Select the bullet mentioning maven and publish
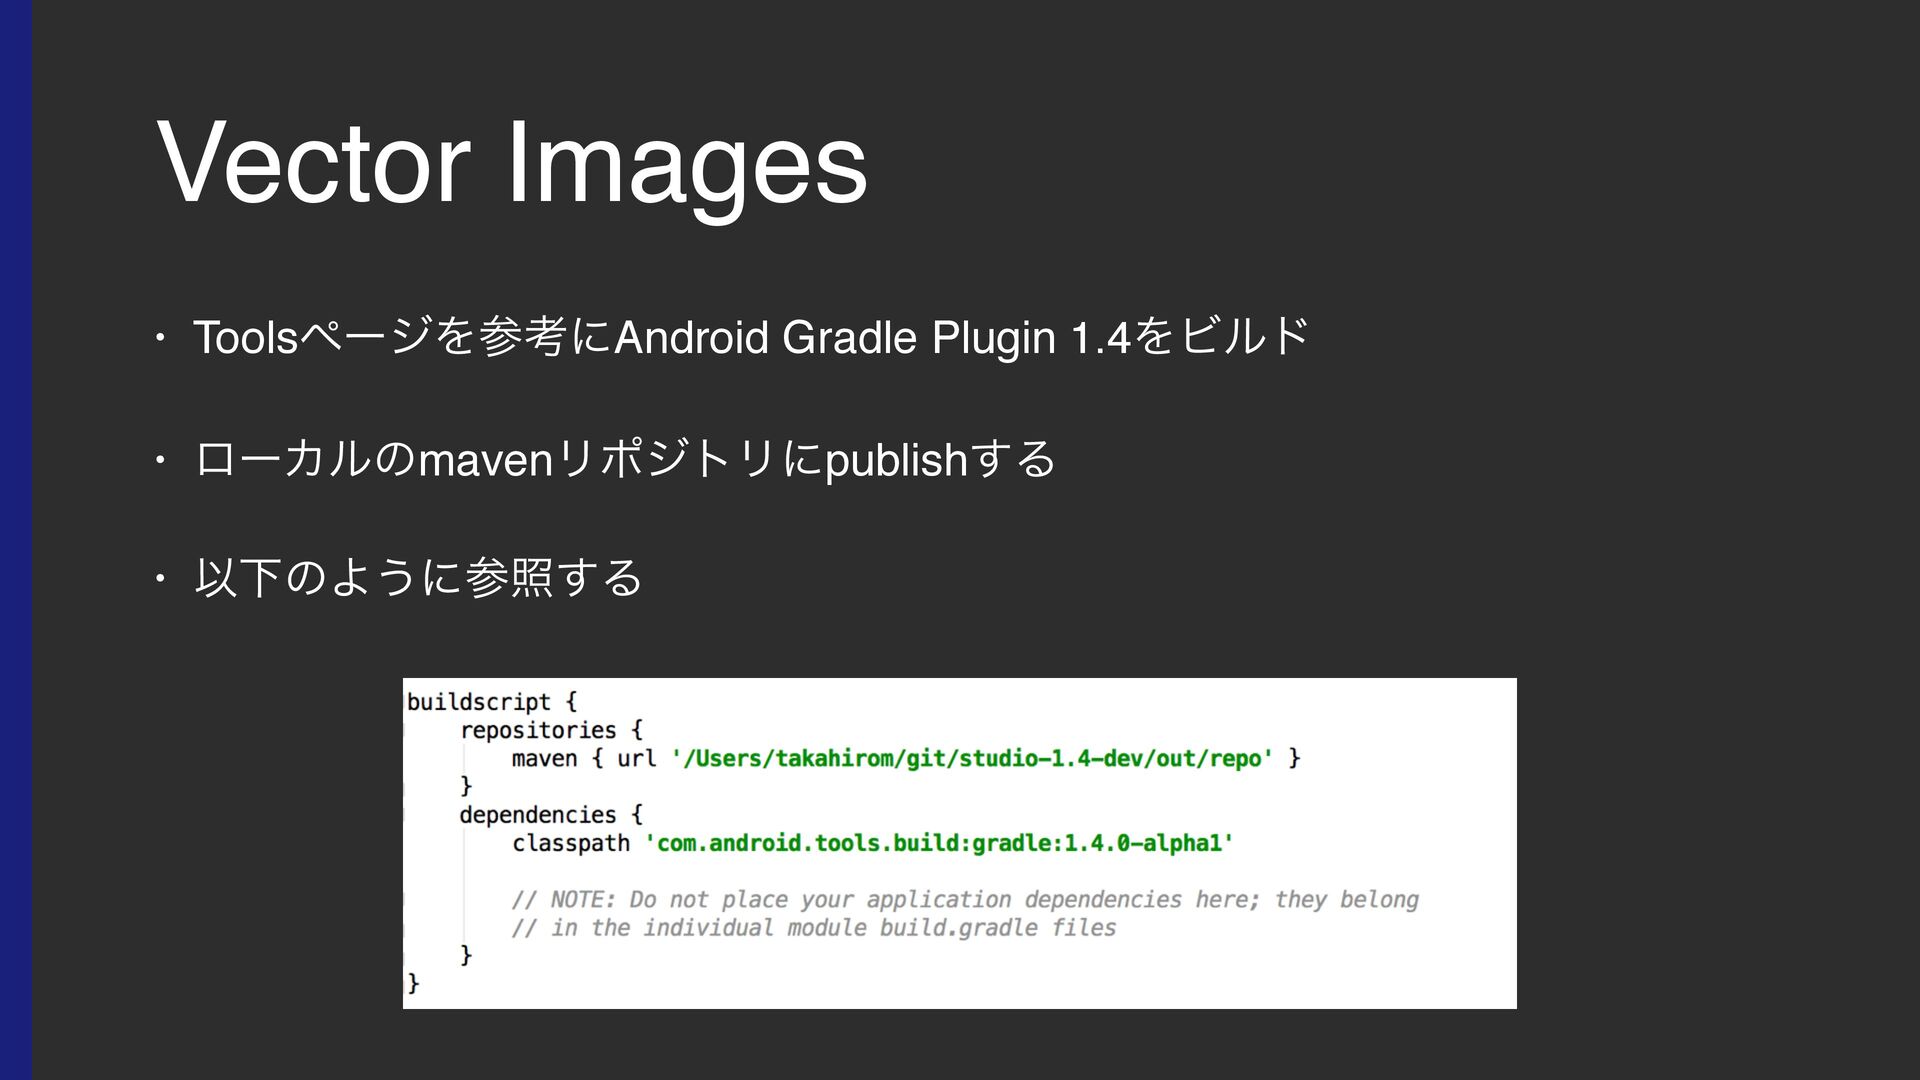The height and width of the screenshot is (1080, 1920). pos(625,459)
